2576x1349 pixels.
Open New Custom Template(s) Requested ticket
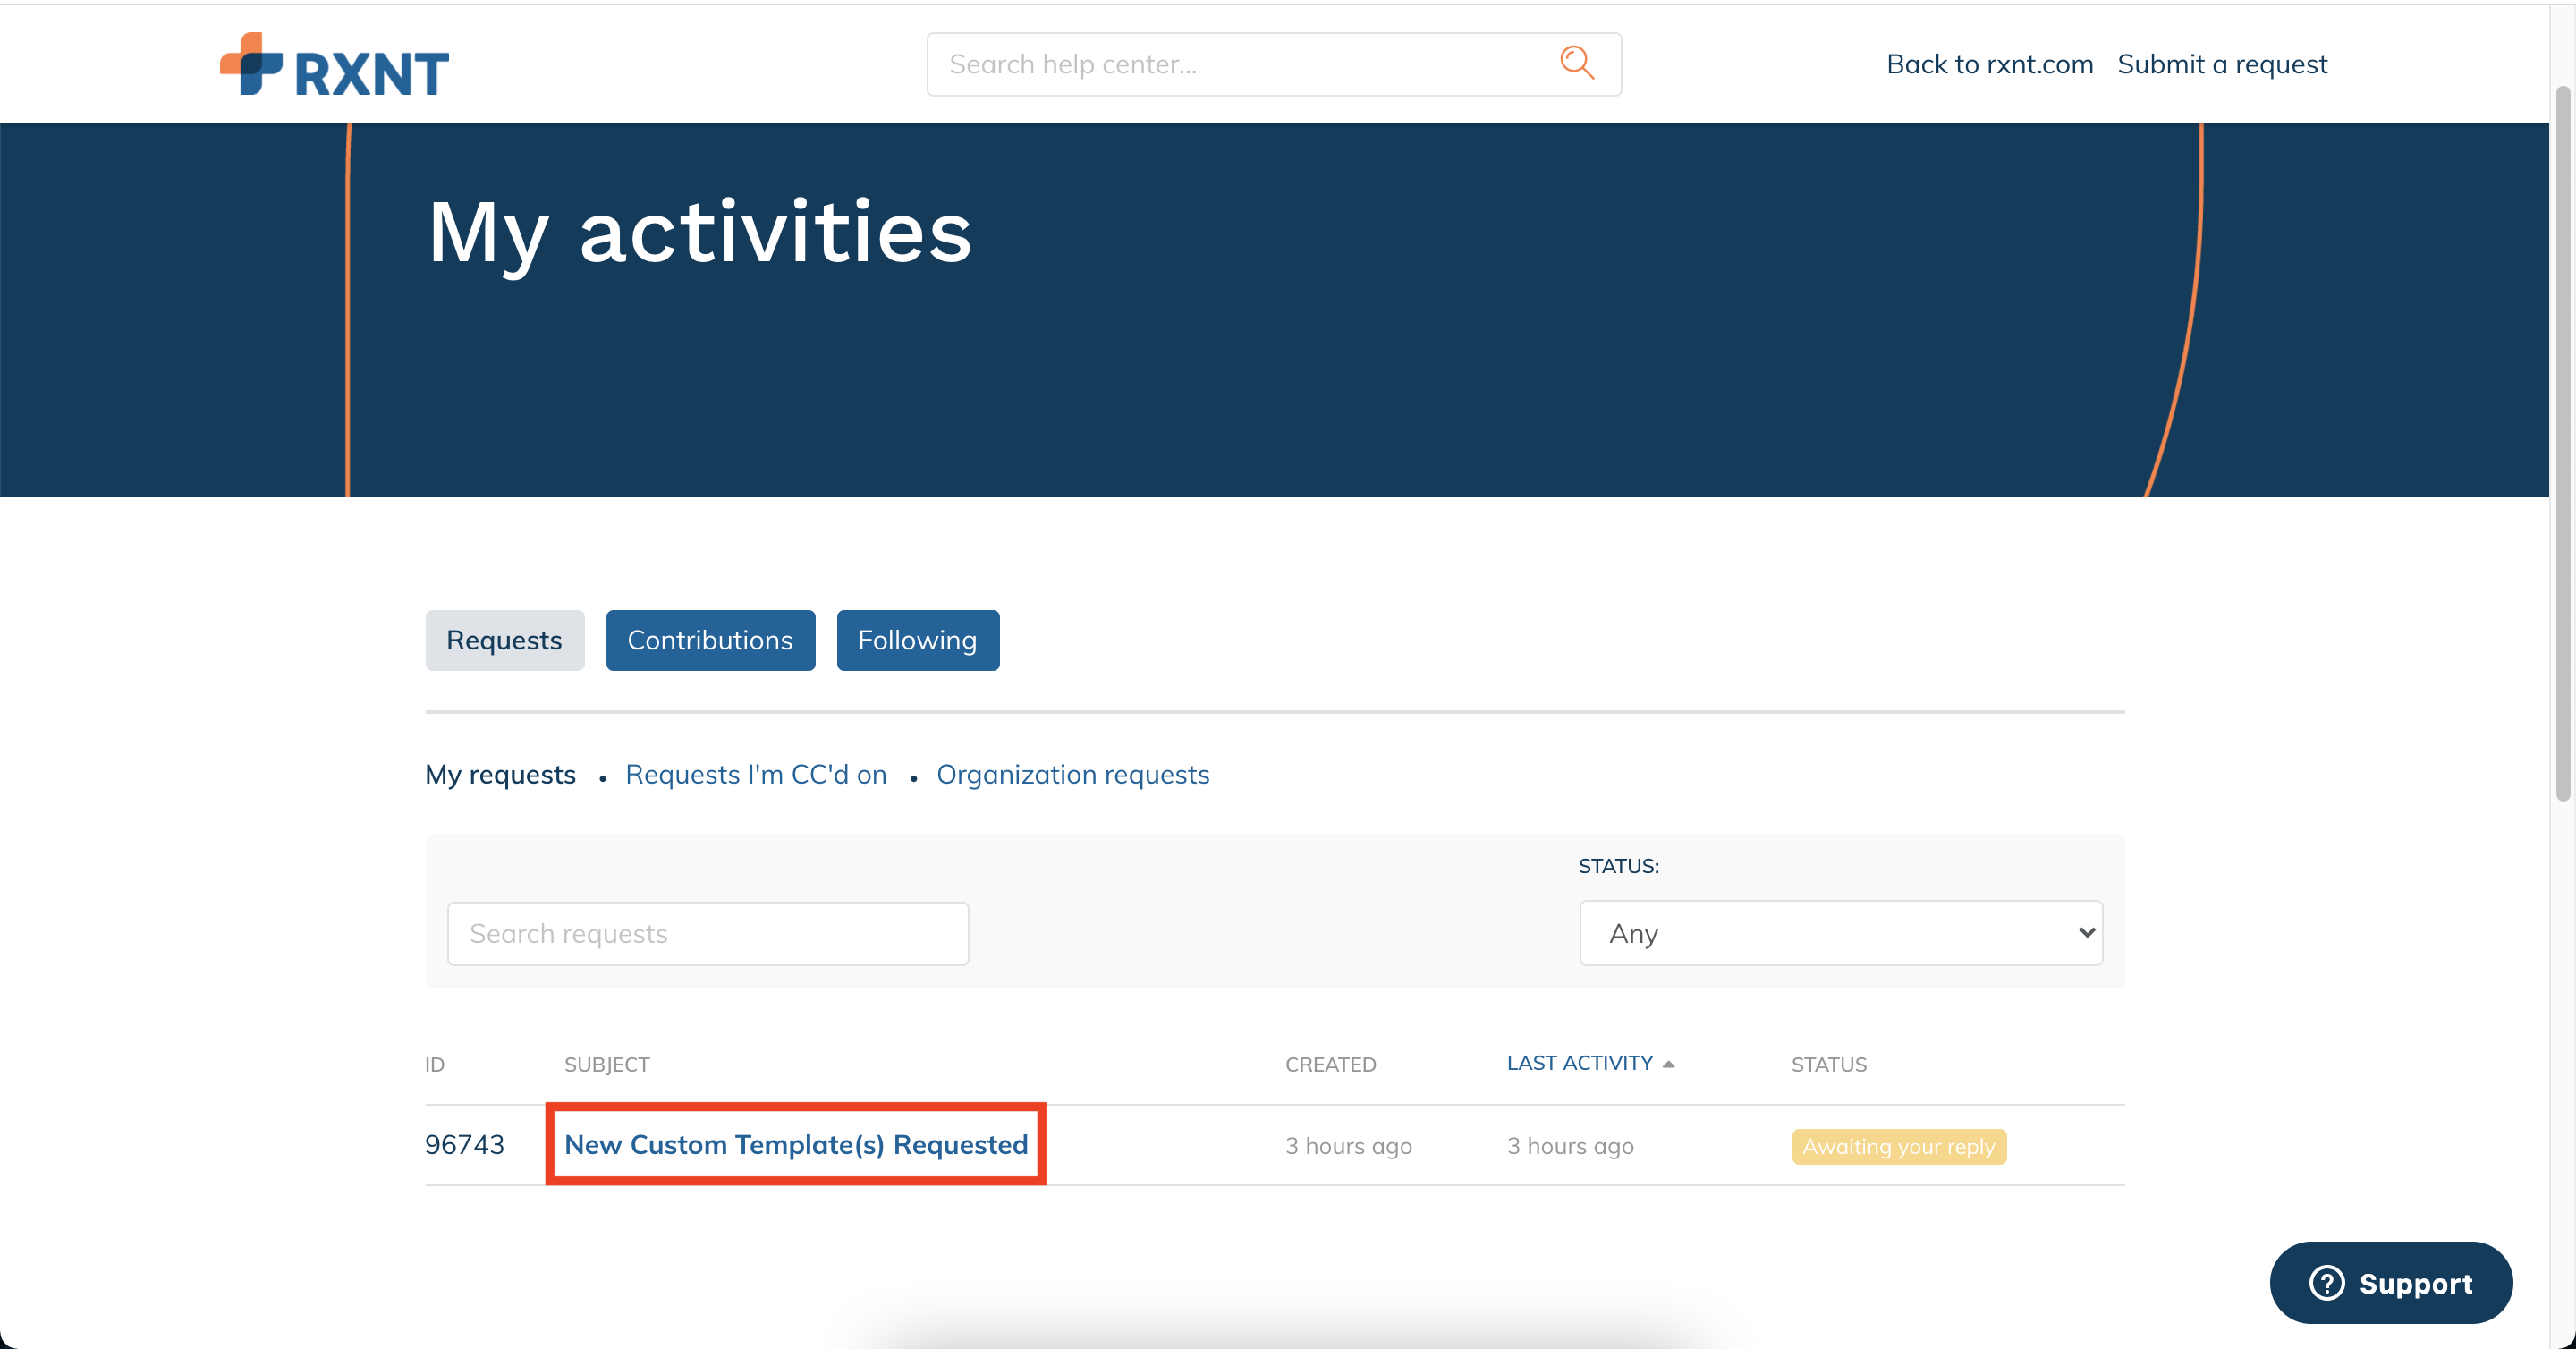[796, 1144]
